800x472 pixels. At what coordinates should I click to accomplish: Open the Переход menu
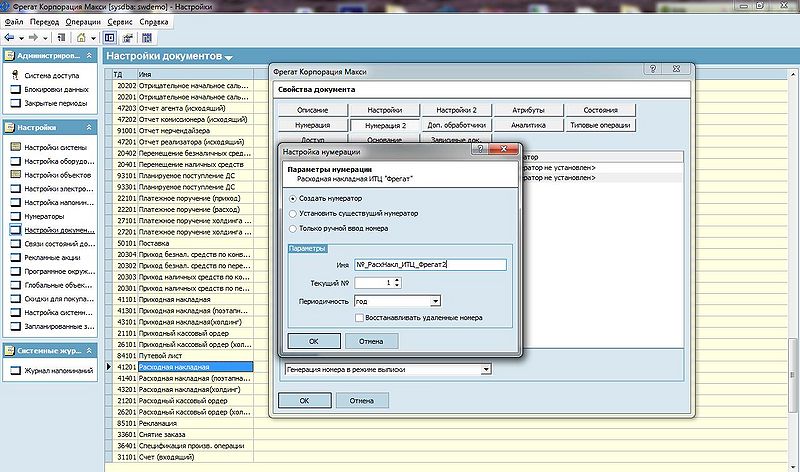(44, 22)
